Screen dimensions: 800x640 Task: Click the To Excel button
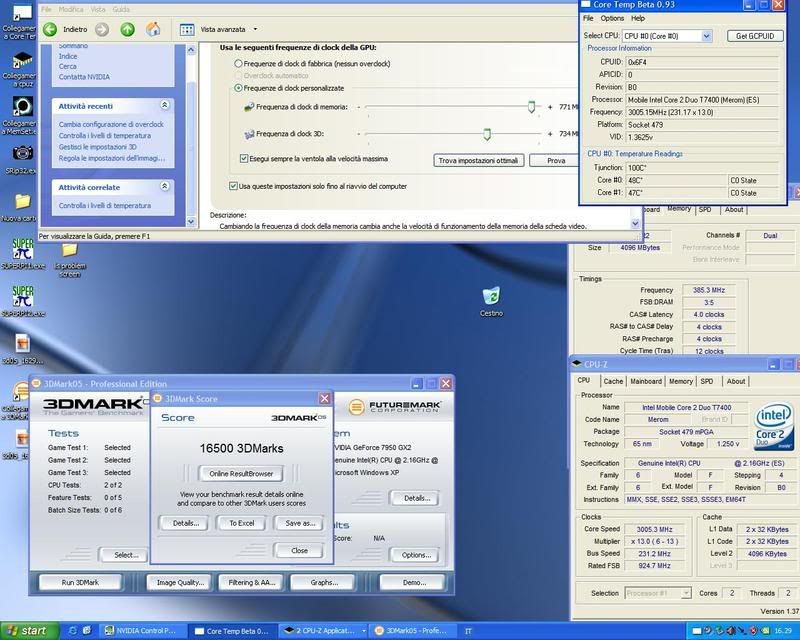[x=241, y=523]
